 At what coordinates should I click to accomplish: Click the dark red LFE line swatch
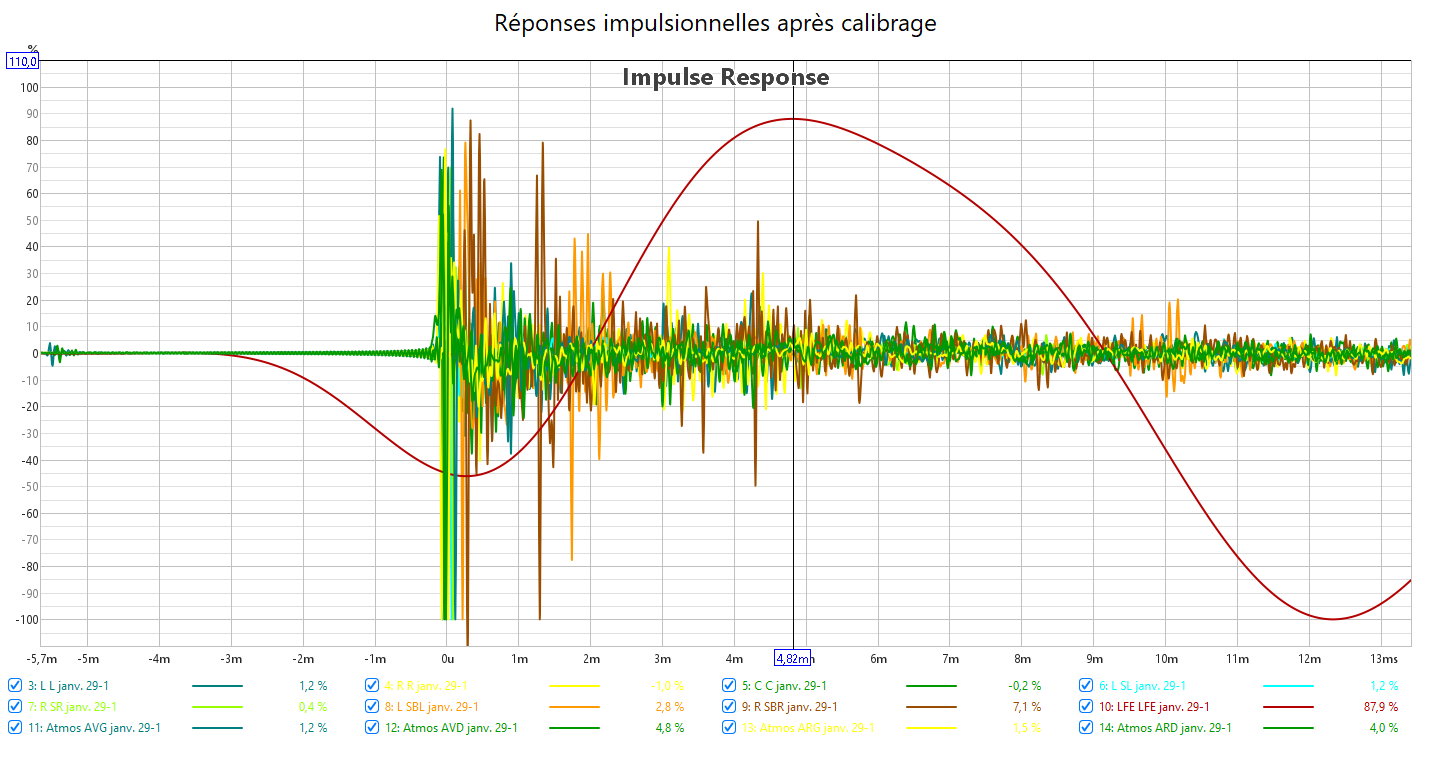pyautogui.click(x=1288, y=707)
